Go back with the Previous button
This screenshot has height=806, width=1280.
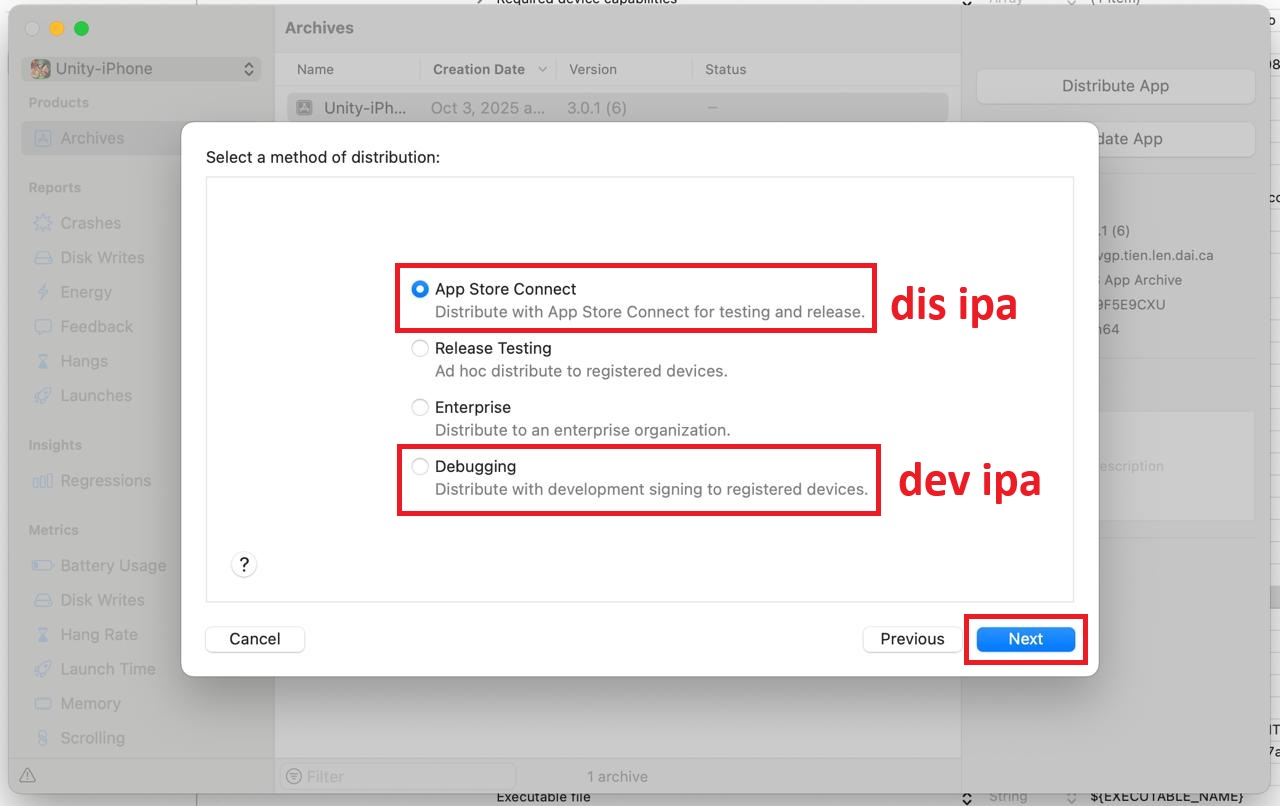pos(911,639)
